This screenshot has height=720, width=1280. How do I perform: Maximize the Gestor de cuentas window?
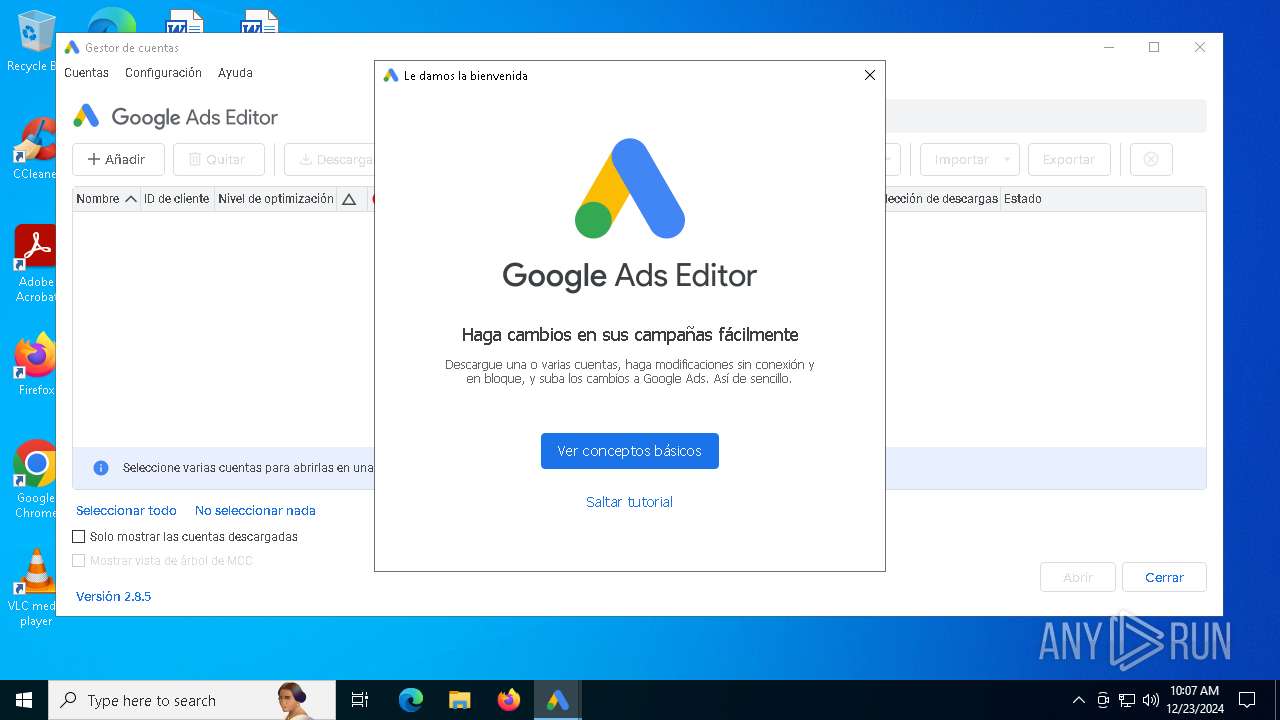(x=1153, y=47)
